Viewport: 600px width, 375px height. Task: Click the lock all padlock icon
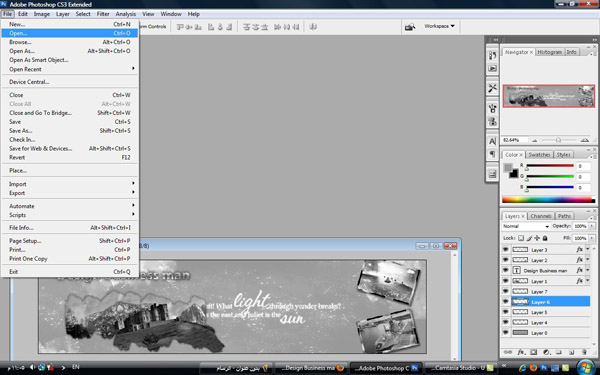tap(545, 238)
